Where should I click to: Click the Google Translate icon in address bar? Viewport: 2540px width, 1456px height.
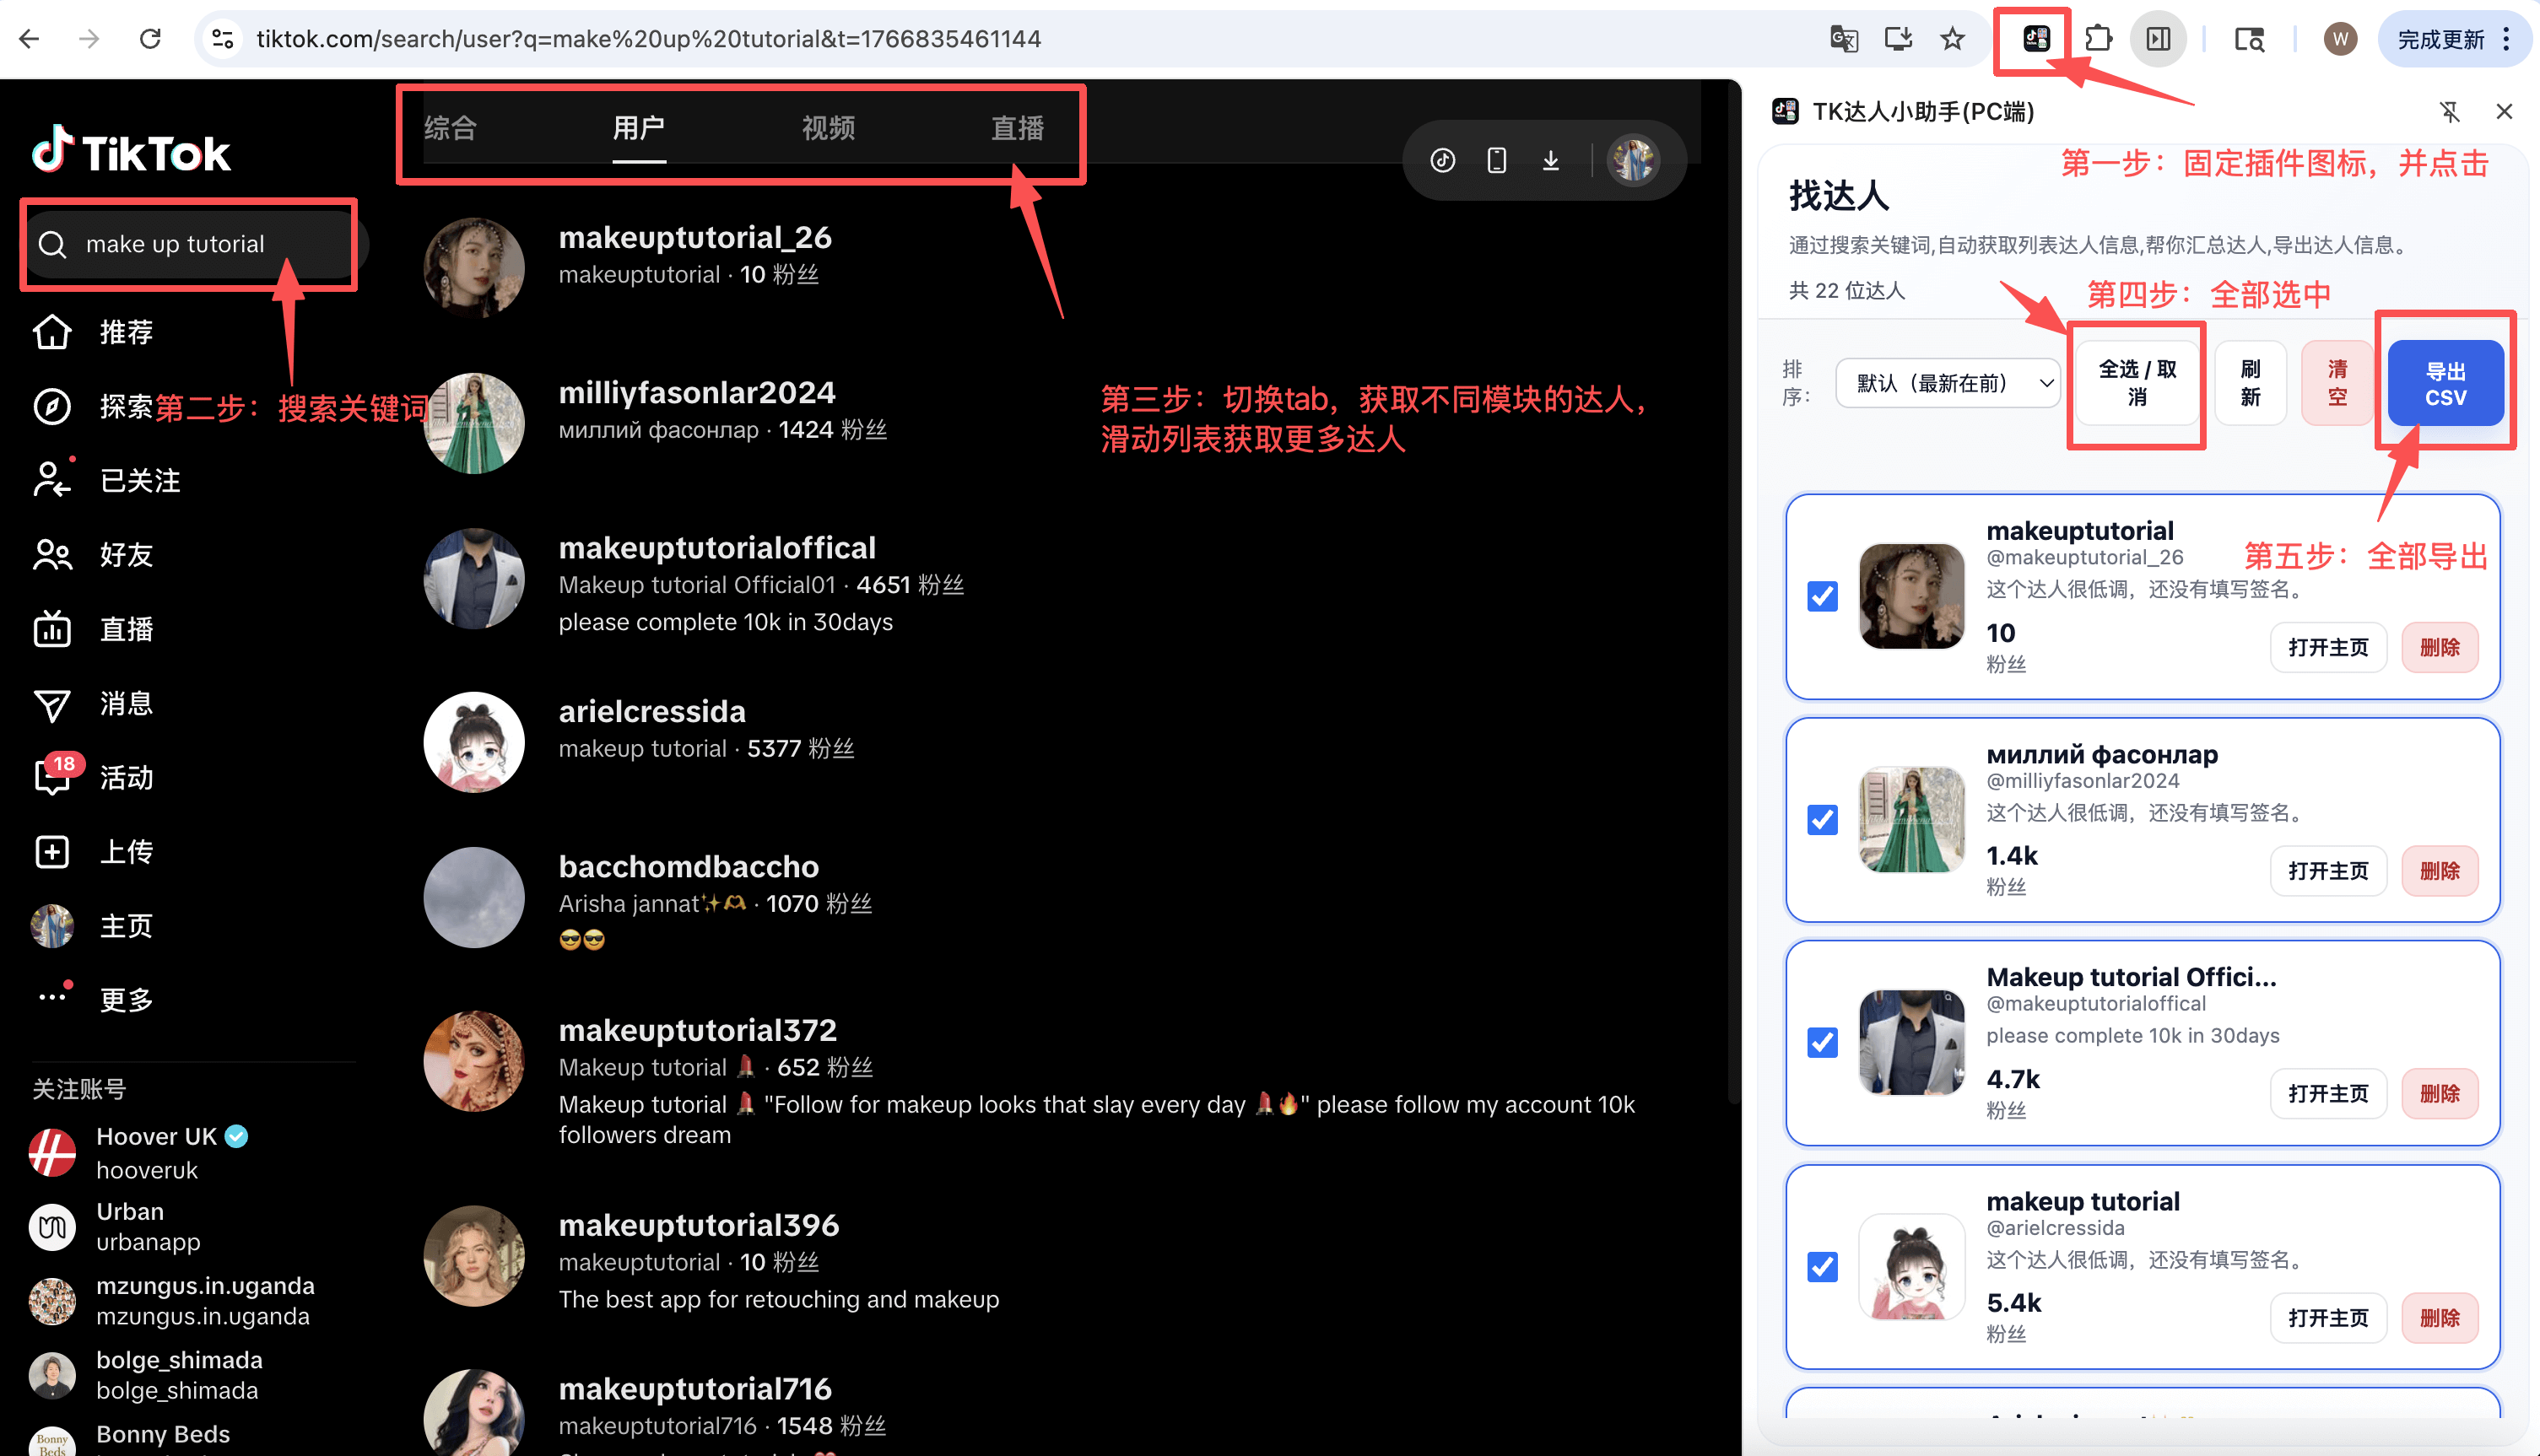point(1844,38)
